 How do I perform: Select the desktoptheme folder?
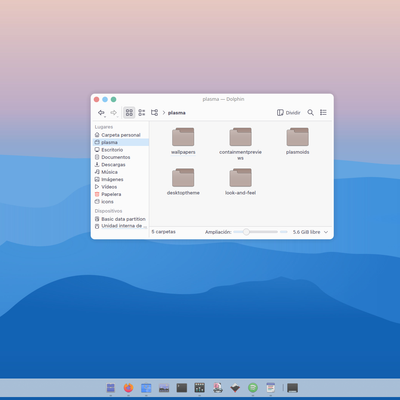(183, 182)
